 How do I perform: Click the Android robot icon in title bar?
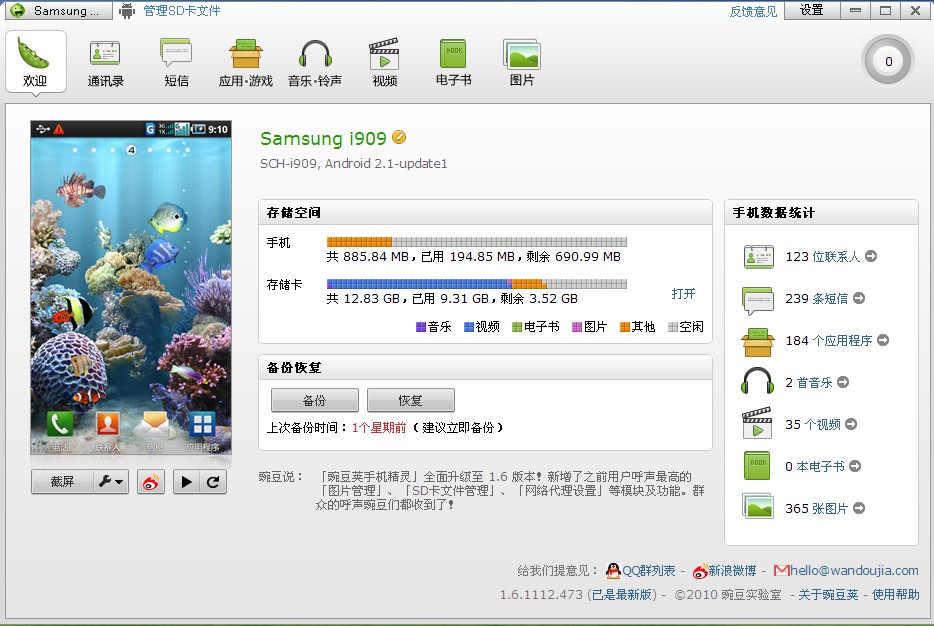[x=127, y=11]
